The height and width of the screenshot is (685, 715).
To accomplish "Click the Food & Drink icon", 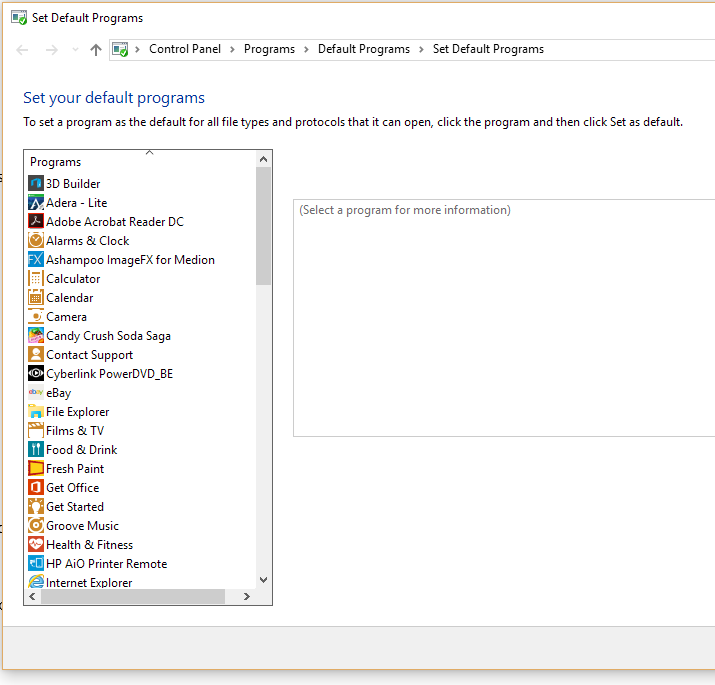I will coord(36,449).
